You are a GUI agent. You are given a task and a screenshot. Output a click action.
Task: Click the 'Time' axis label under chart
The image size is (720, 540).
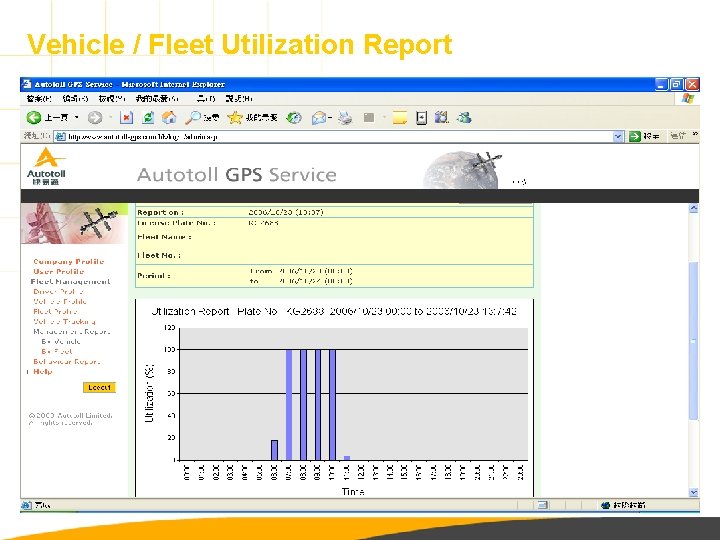[353, 492]
